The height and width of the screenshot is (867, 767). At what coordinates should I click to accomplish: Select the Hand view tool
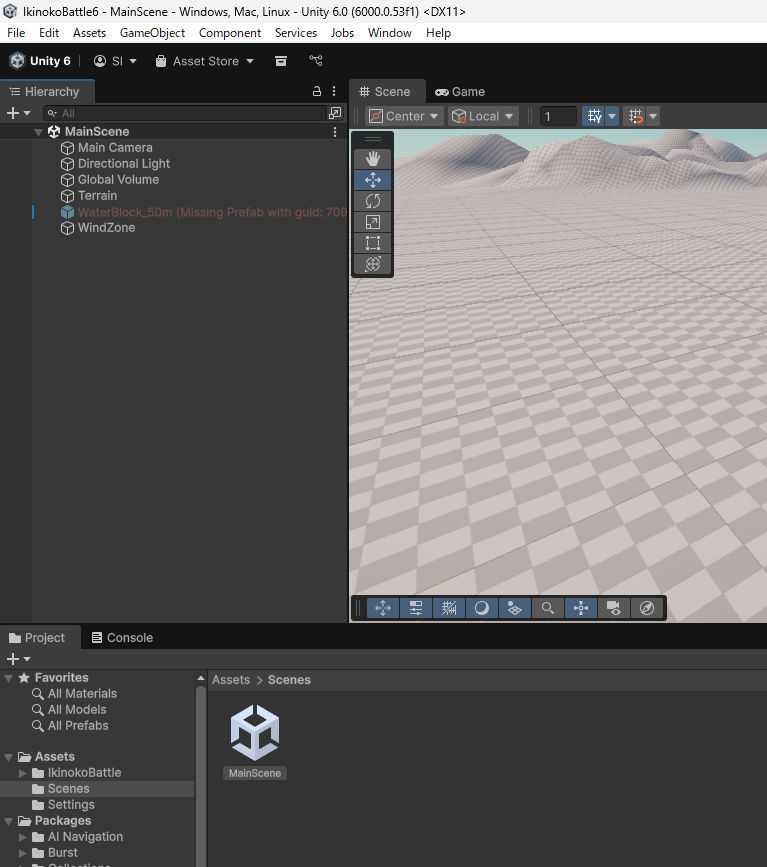372,159
